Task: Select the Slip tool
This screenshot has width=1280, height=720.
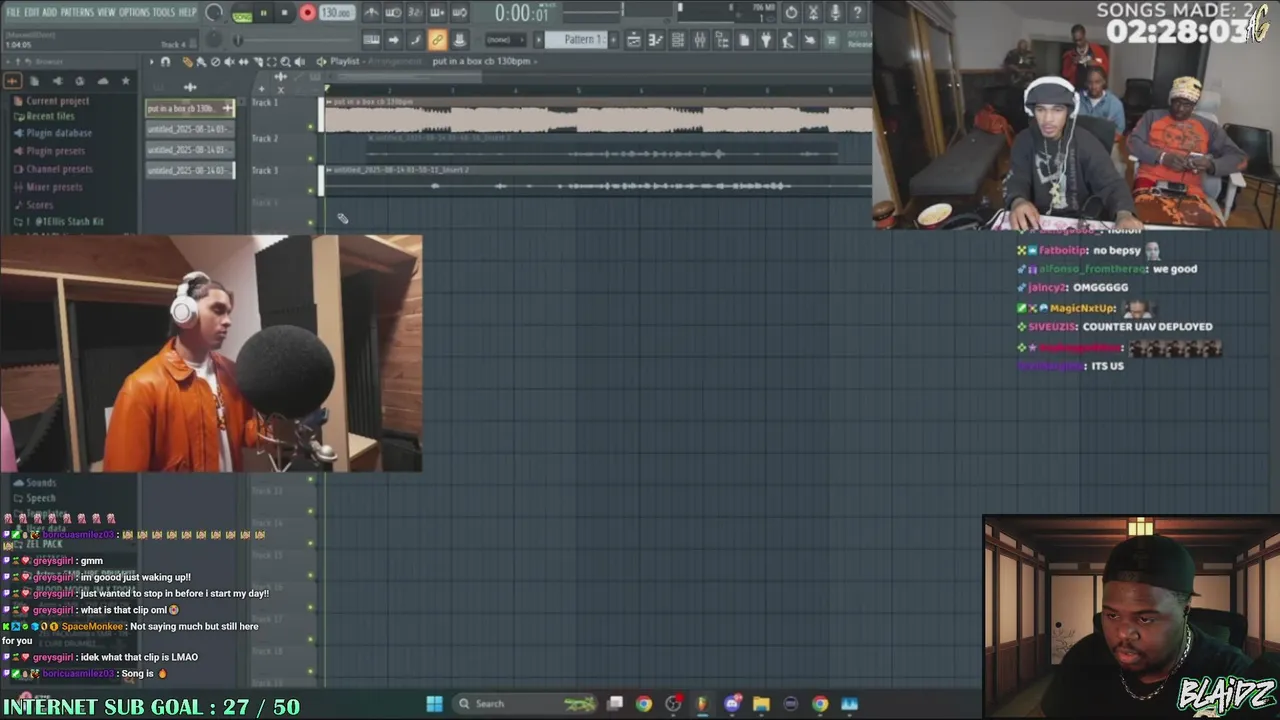Action: (x=243, y=62)
